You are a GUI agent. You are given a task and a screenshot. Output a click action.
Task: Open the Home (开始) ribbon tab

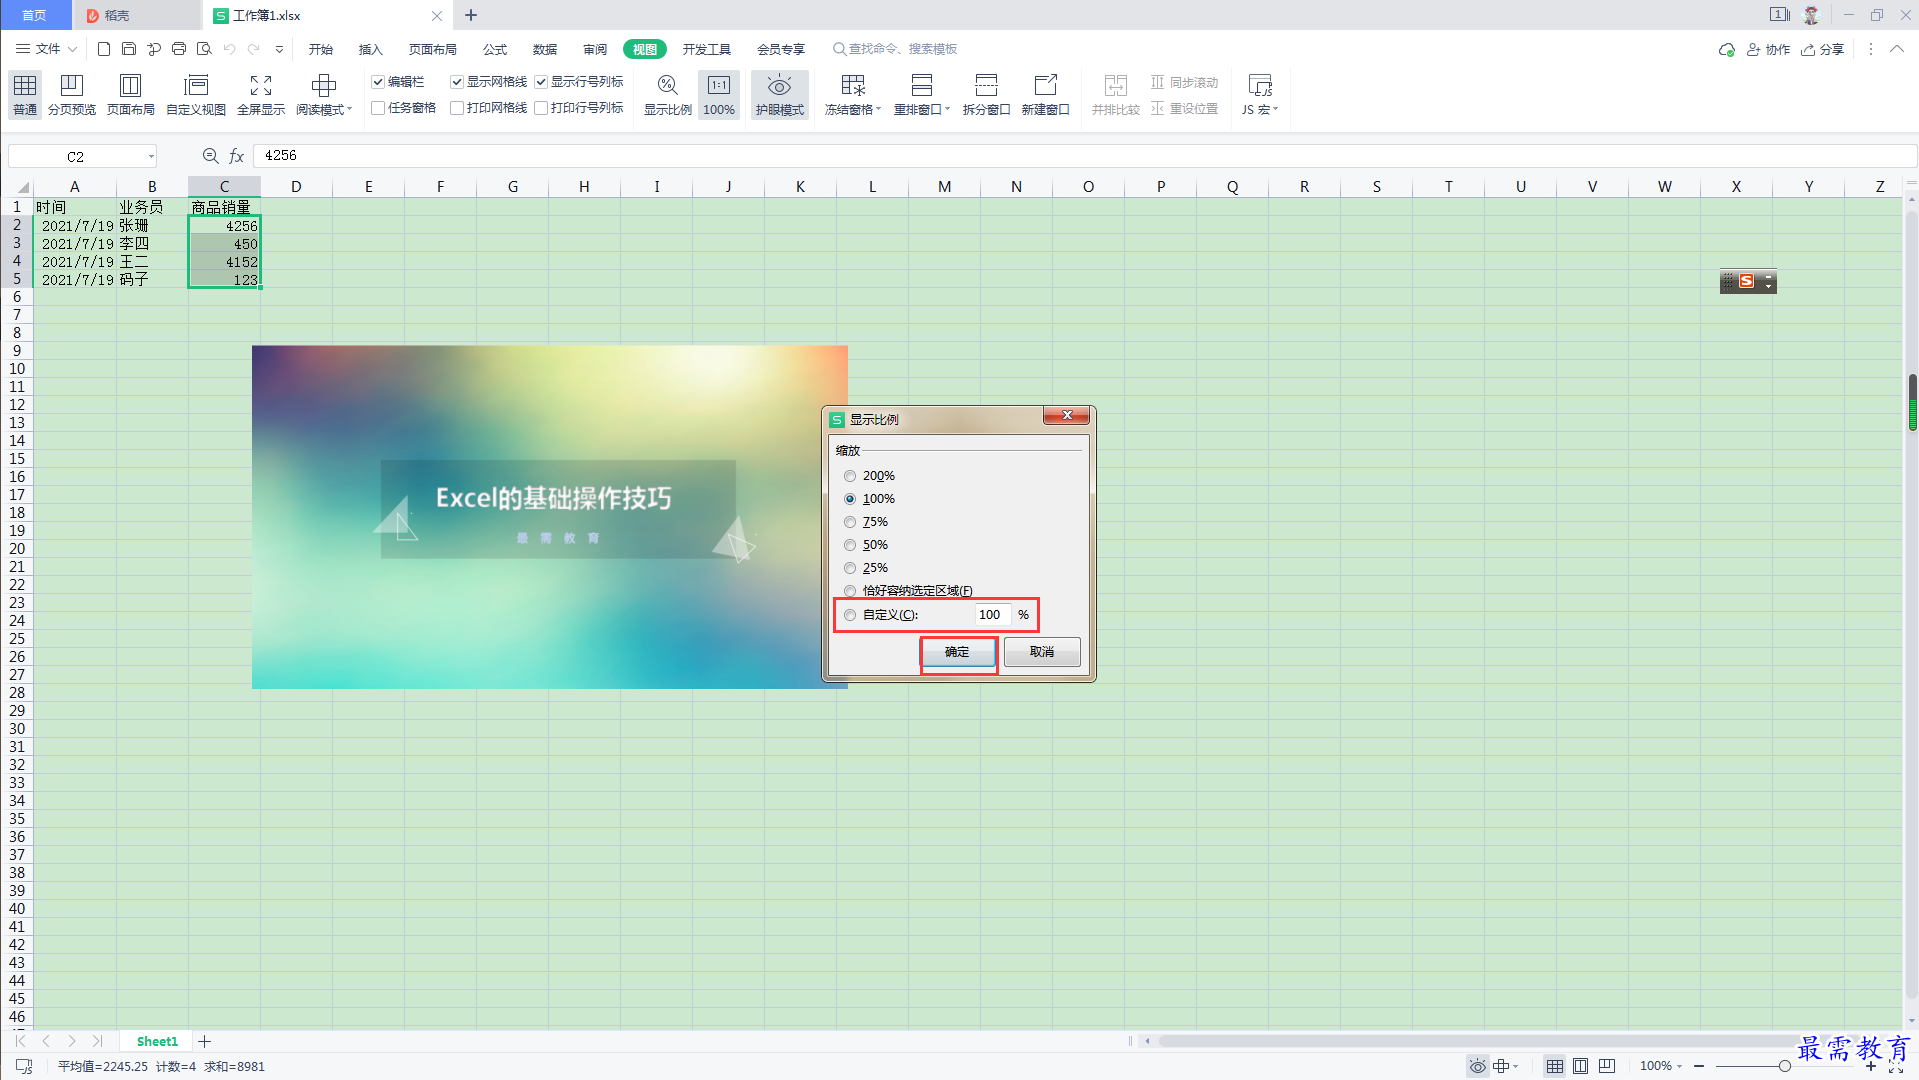tap(321, 49)
